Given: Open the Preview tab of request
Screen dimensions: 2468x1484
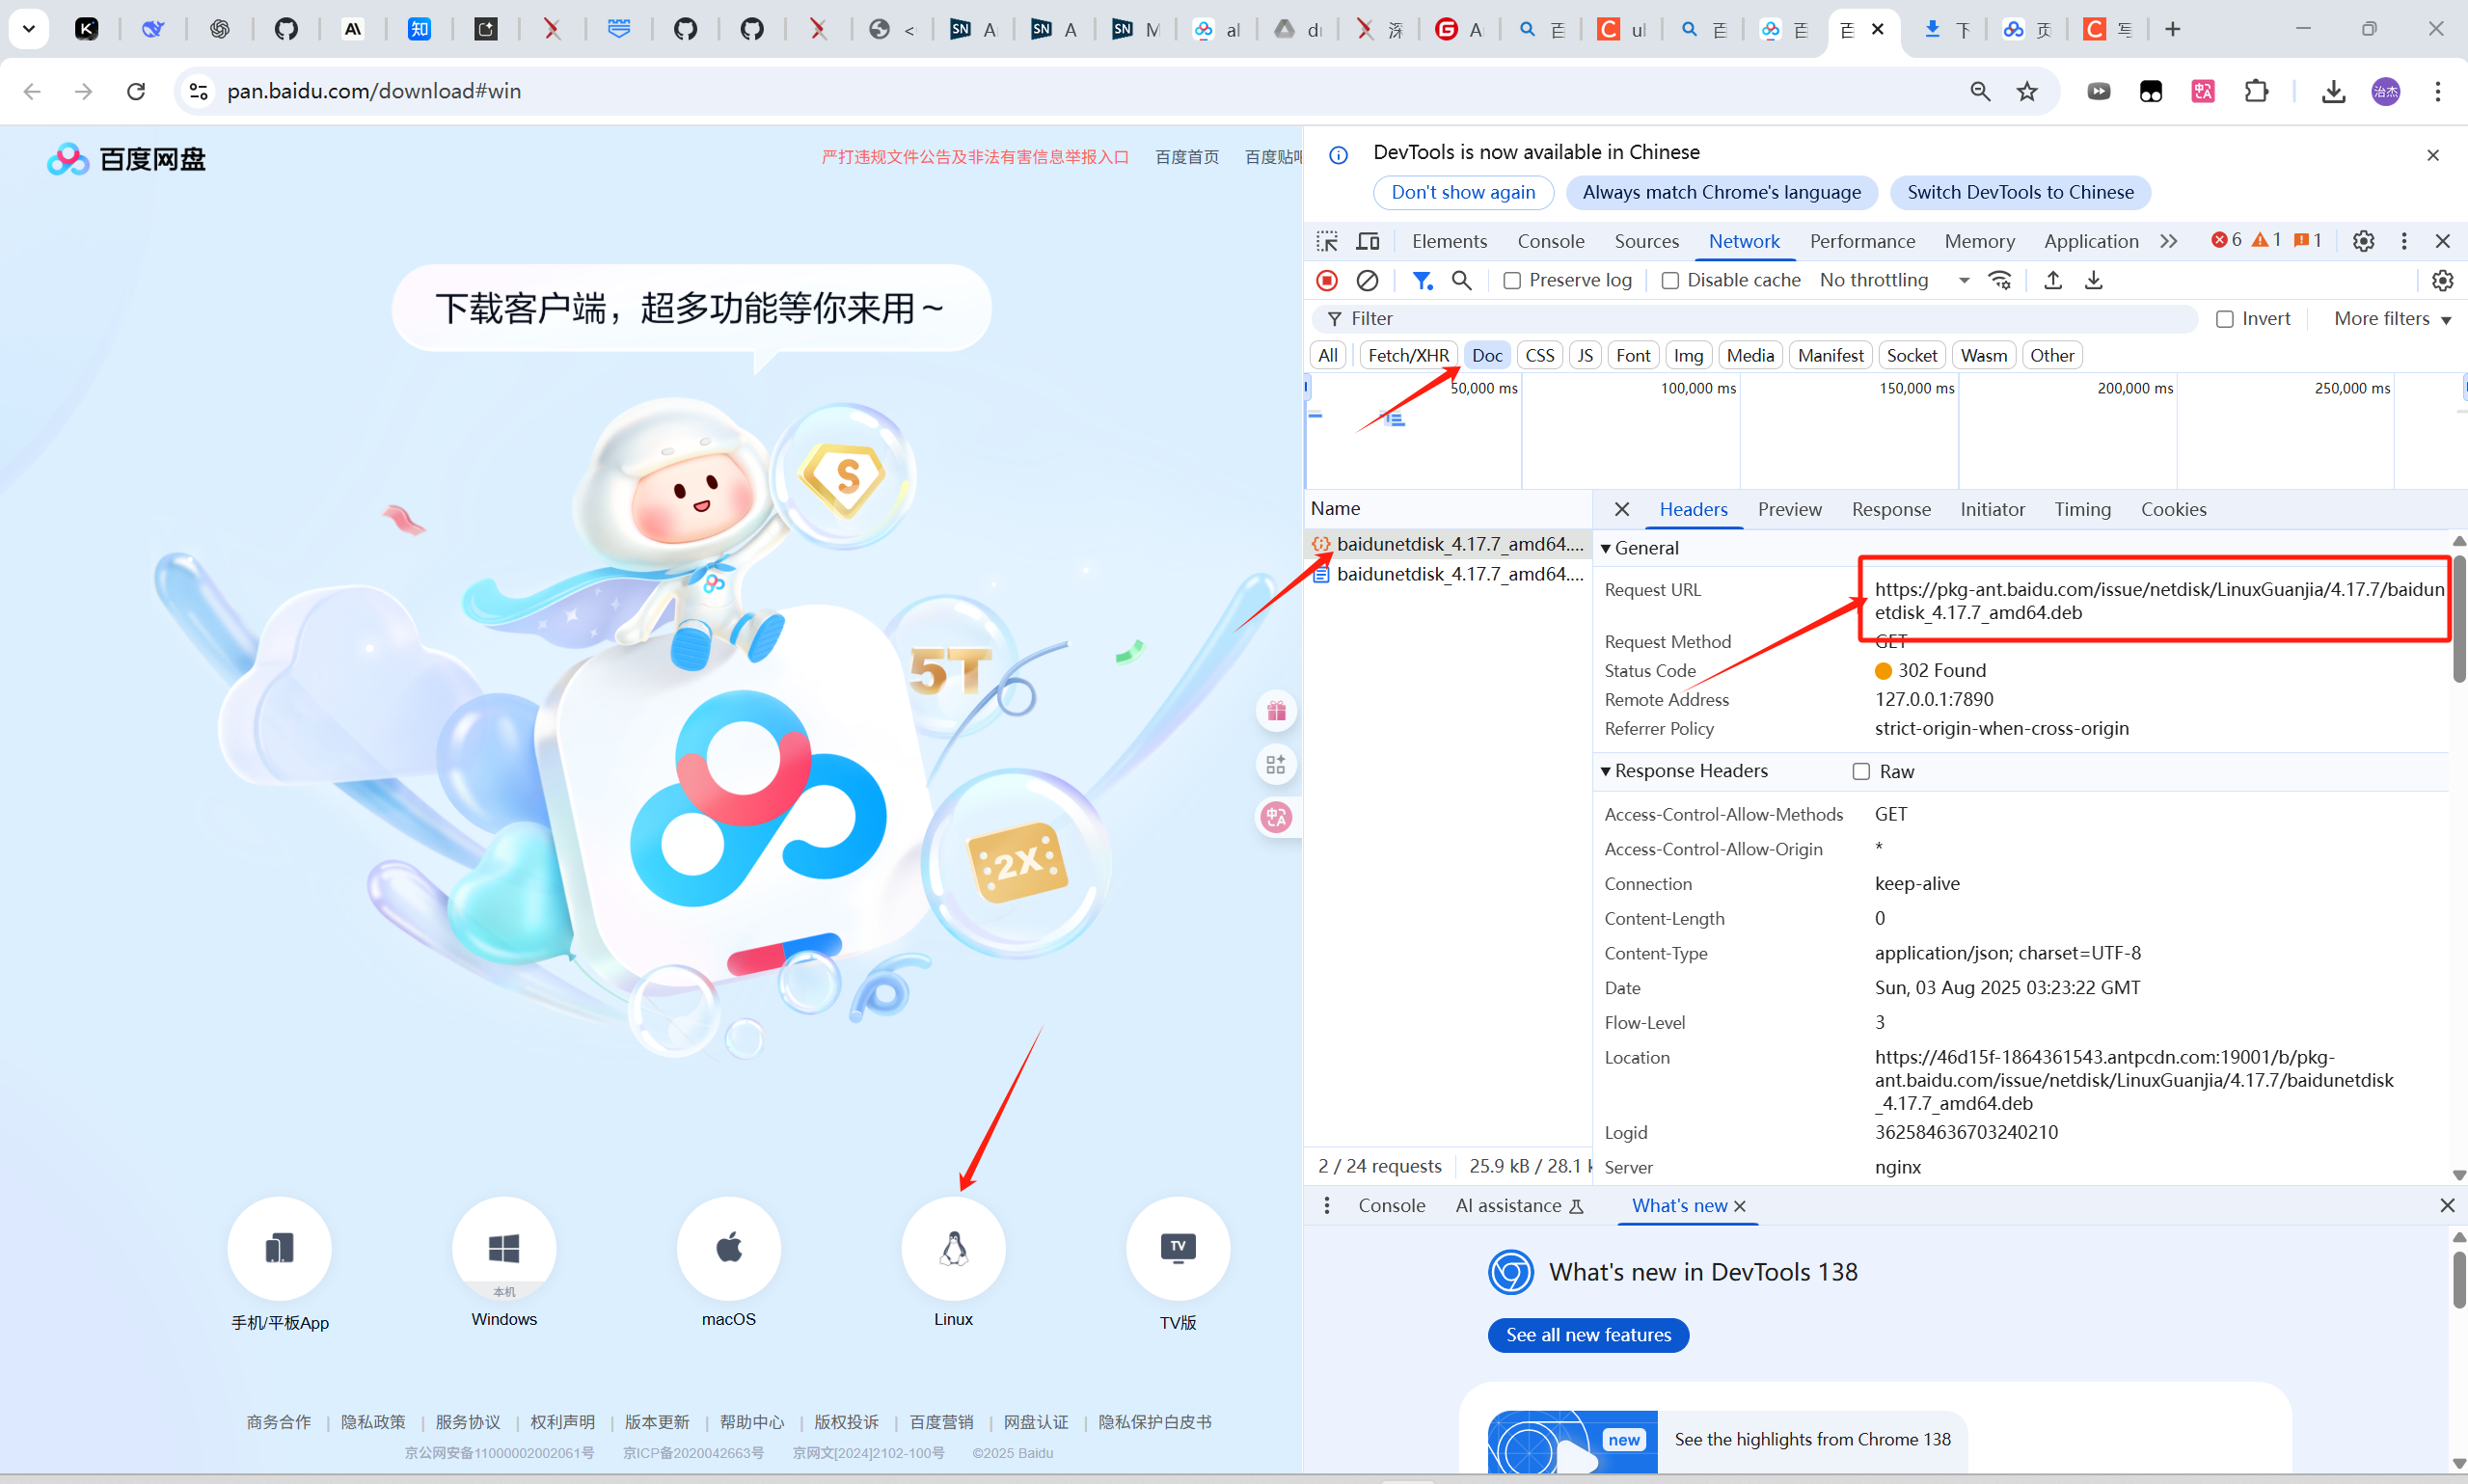Looking at the screenshot, I should coord(1789,509).
